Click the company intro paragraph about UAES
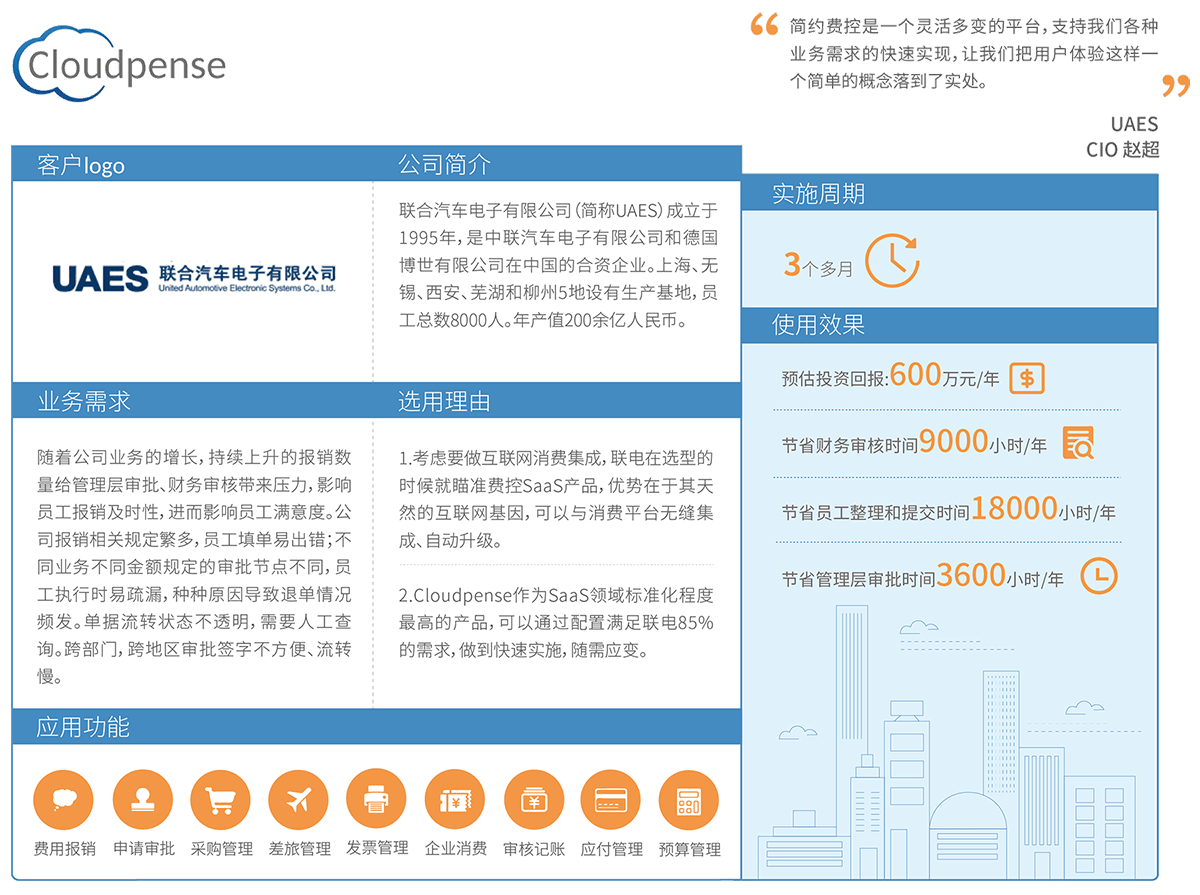 tap(558, 266)
